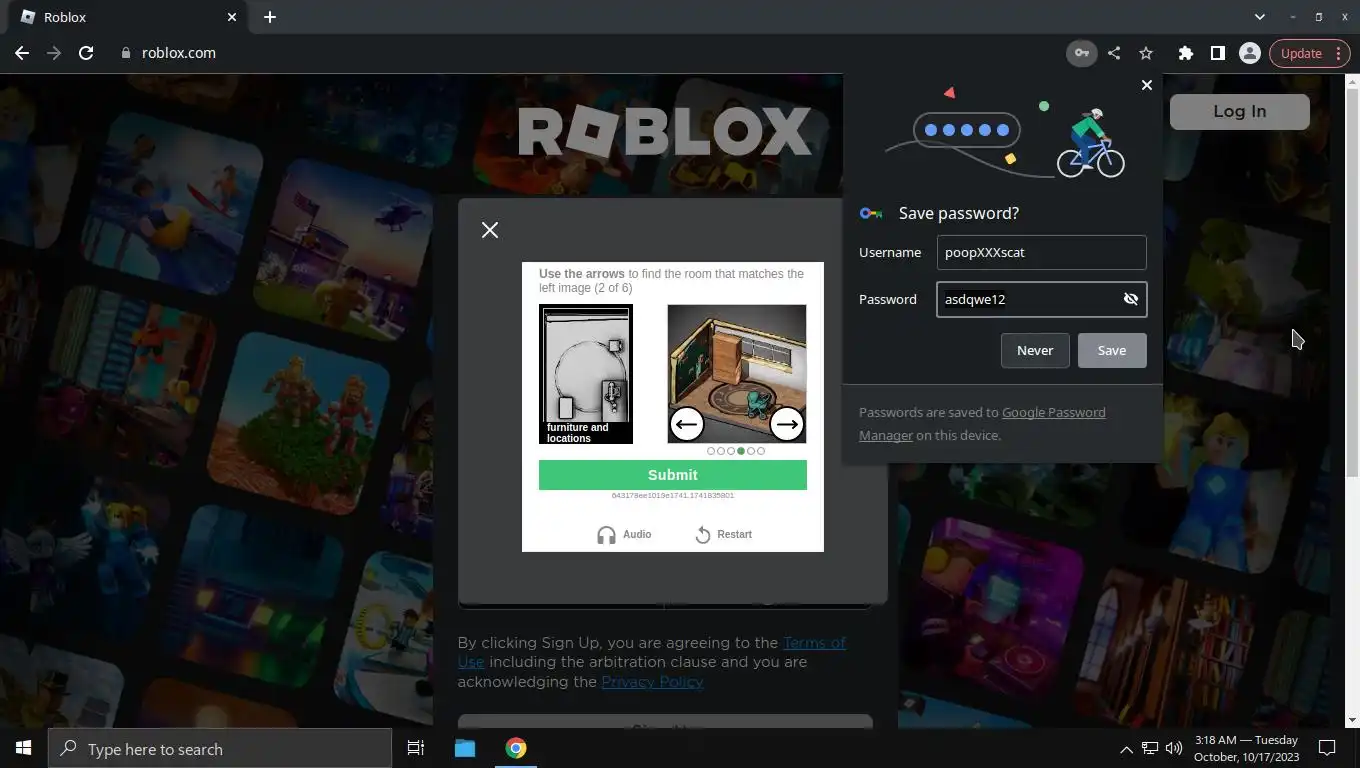Image resolution: width=1360 pixels, height=768 pixels.
Task: Select the last captcha page dot
Action: [x=761, y=451]
